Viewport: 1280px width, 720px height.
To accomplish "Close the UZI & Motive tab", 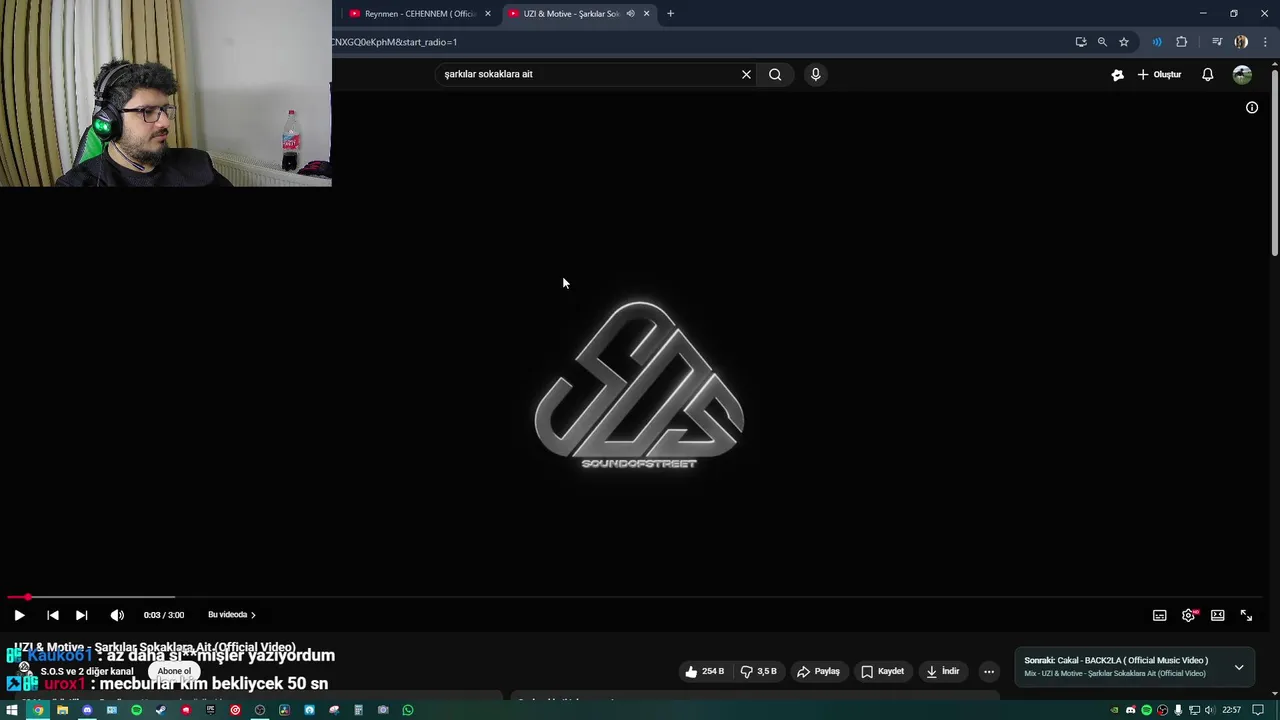I will click(646, 13).
